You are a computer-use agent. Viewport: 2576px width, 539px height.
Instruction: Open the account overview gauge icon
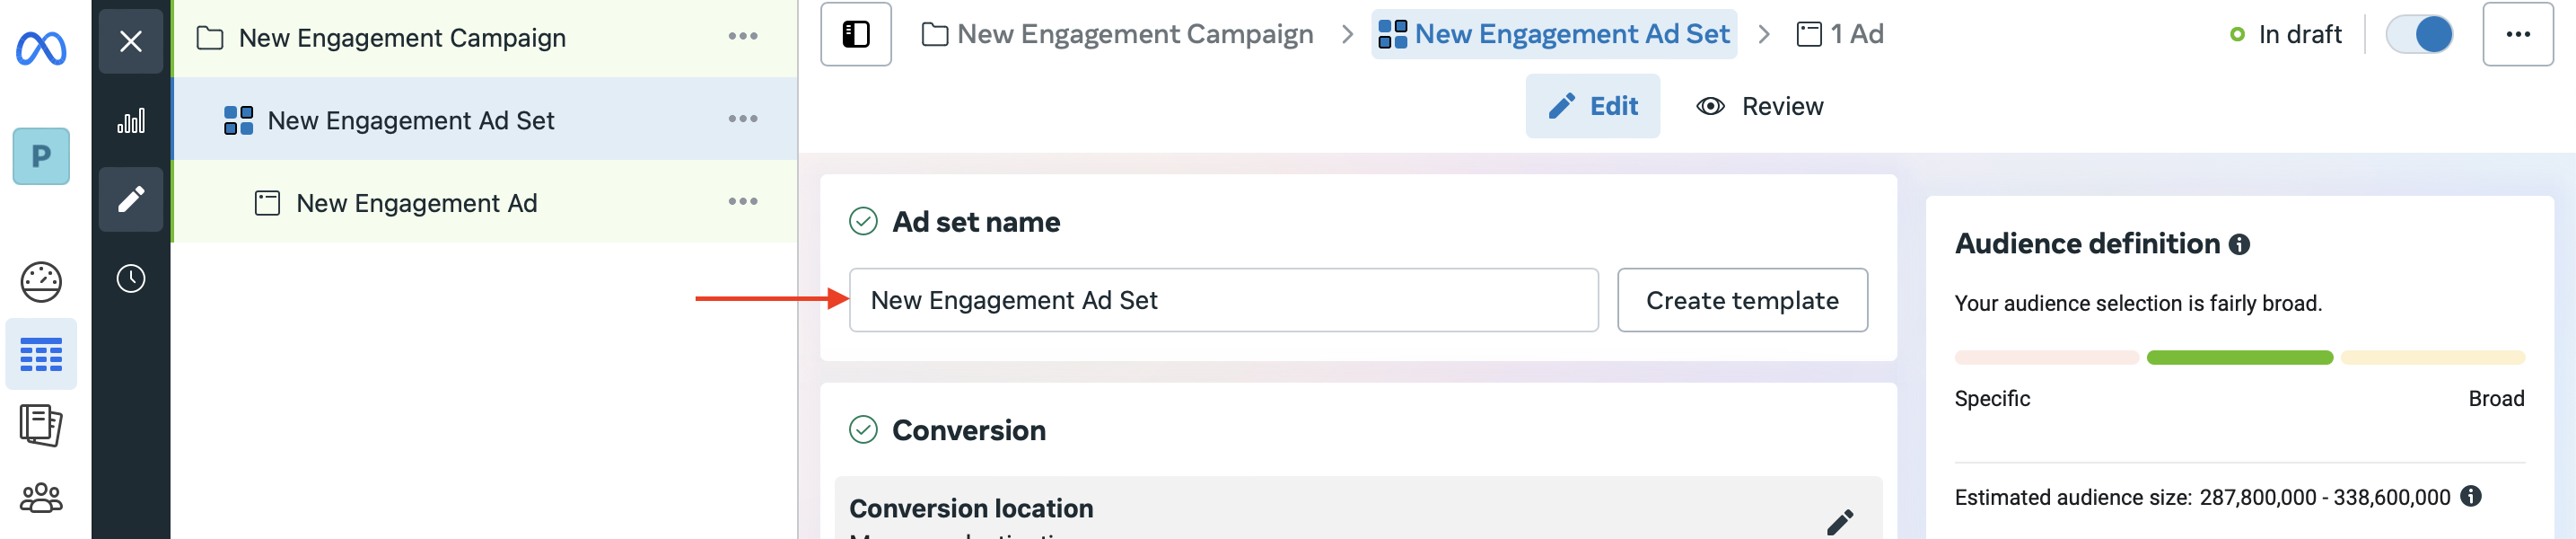(x=41, y=282)
